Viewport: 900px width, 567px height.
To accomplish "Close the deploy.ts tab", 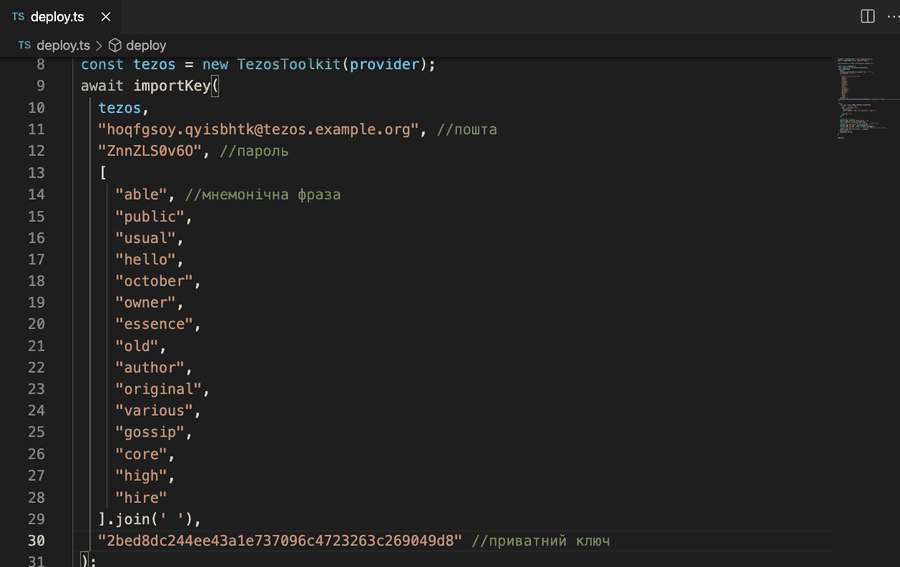I will coord(105,17).
